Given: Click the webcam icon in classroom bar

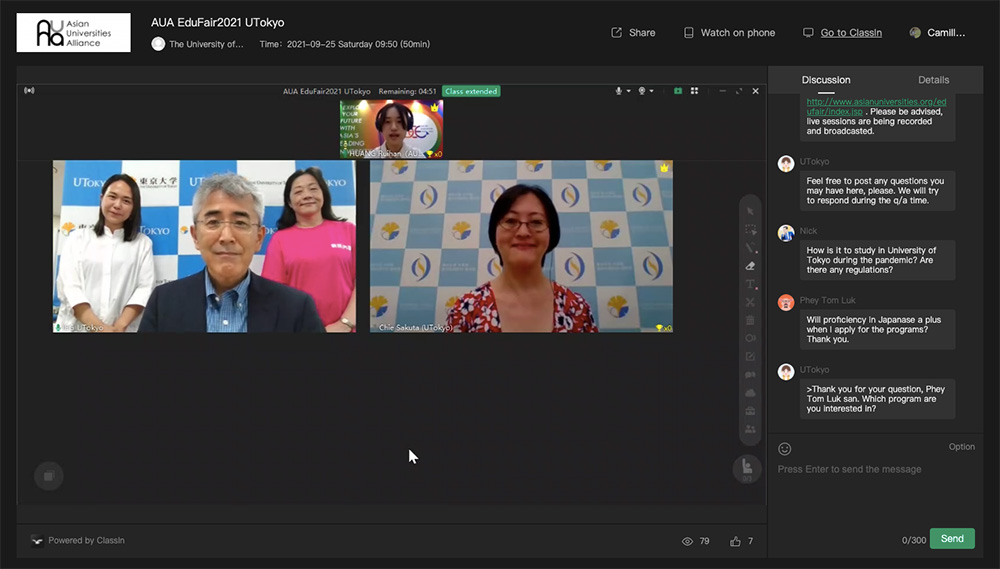Looking at the screenshot, I should (642, 91).
